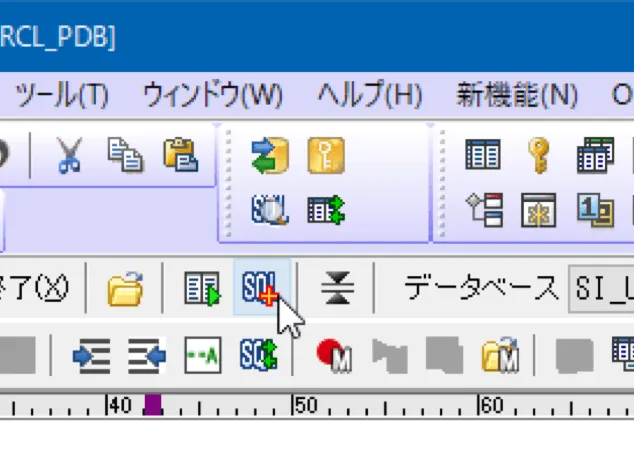634x451 pixels.
Task: Open the 新機能(N) menu
Action: [x=517, y=95]
